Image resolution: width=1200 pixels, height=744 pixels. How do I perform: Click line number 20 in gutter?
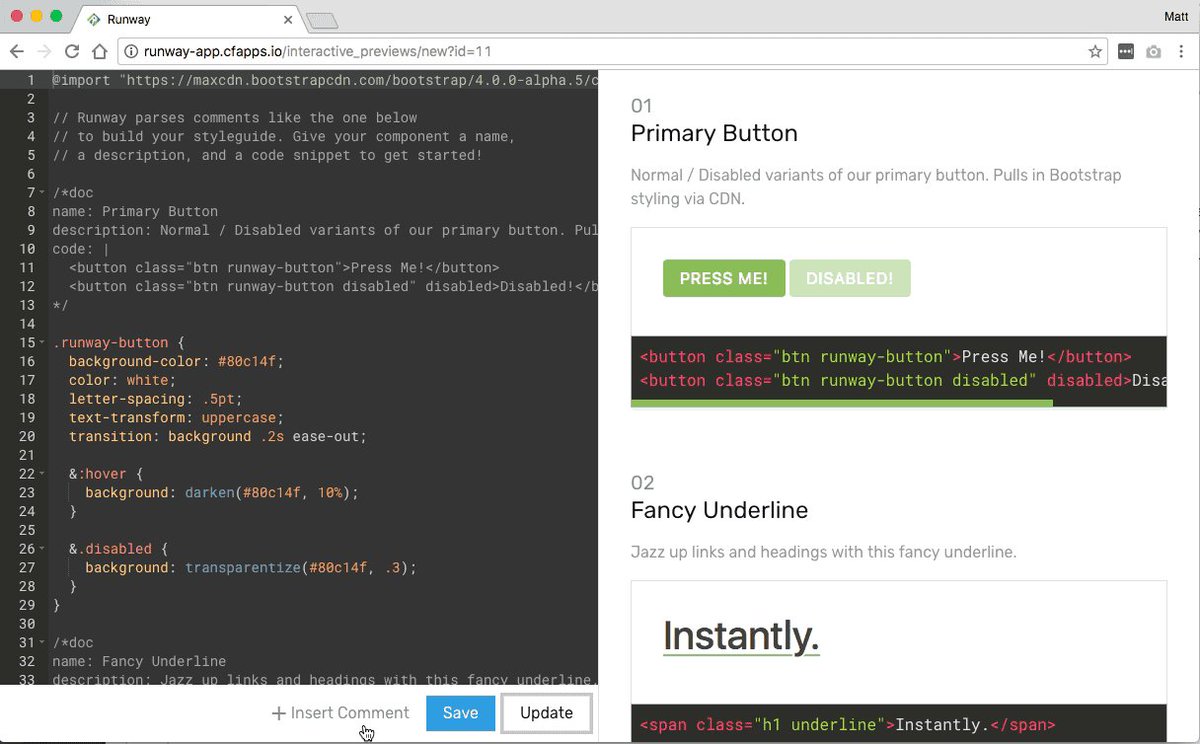[x=27, y=436]
